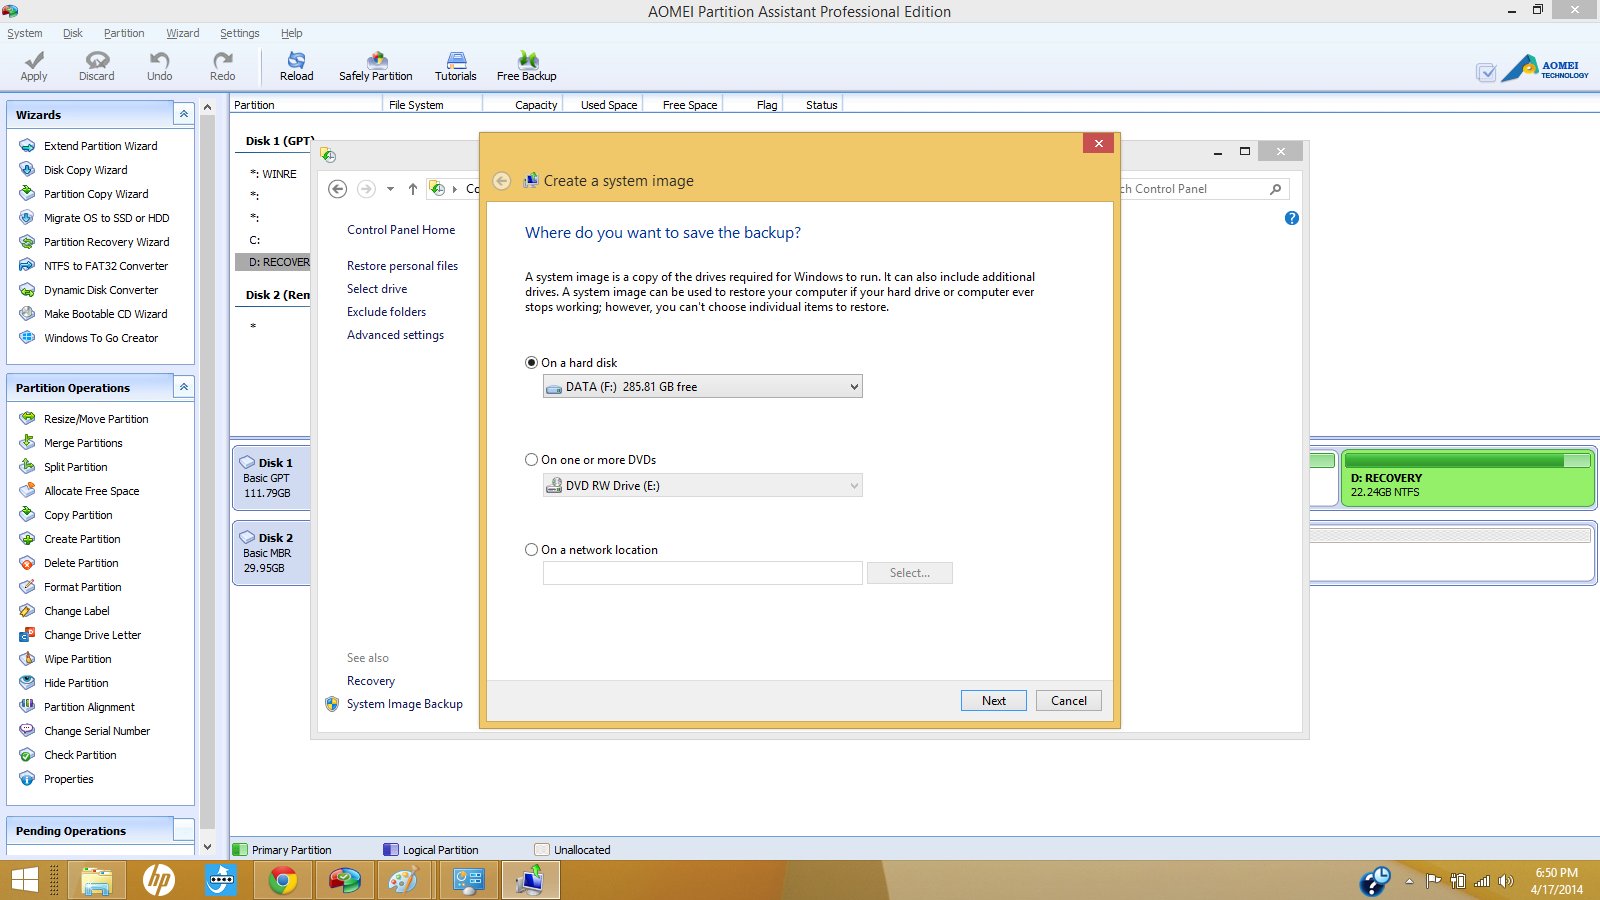This screenshot has height=900, width=1600.
Task: Click the network location Select... button
Action: (x=910, y=573)
